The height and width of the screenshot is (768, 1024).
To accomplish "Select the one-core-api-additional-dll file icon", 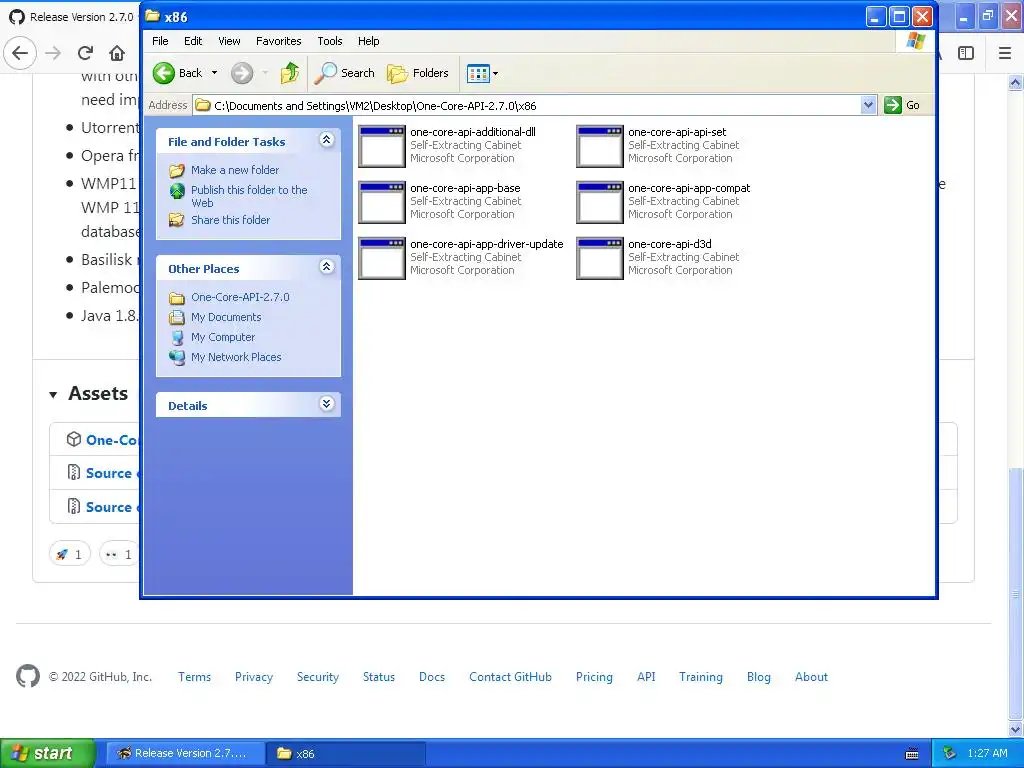I will pyautogui.click(x=382, y=146).
